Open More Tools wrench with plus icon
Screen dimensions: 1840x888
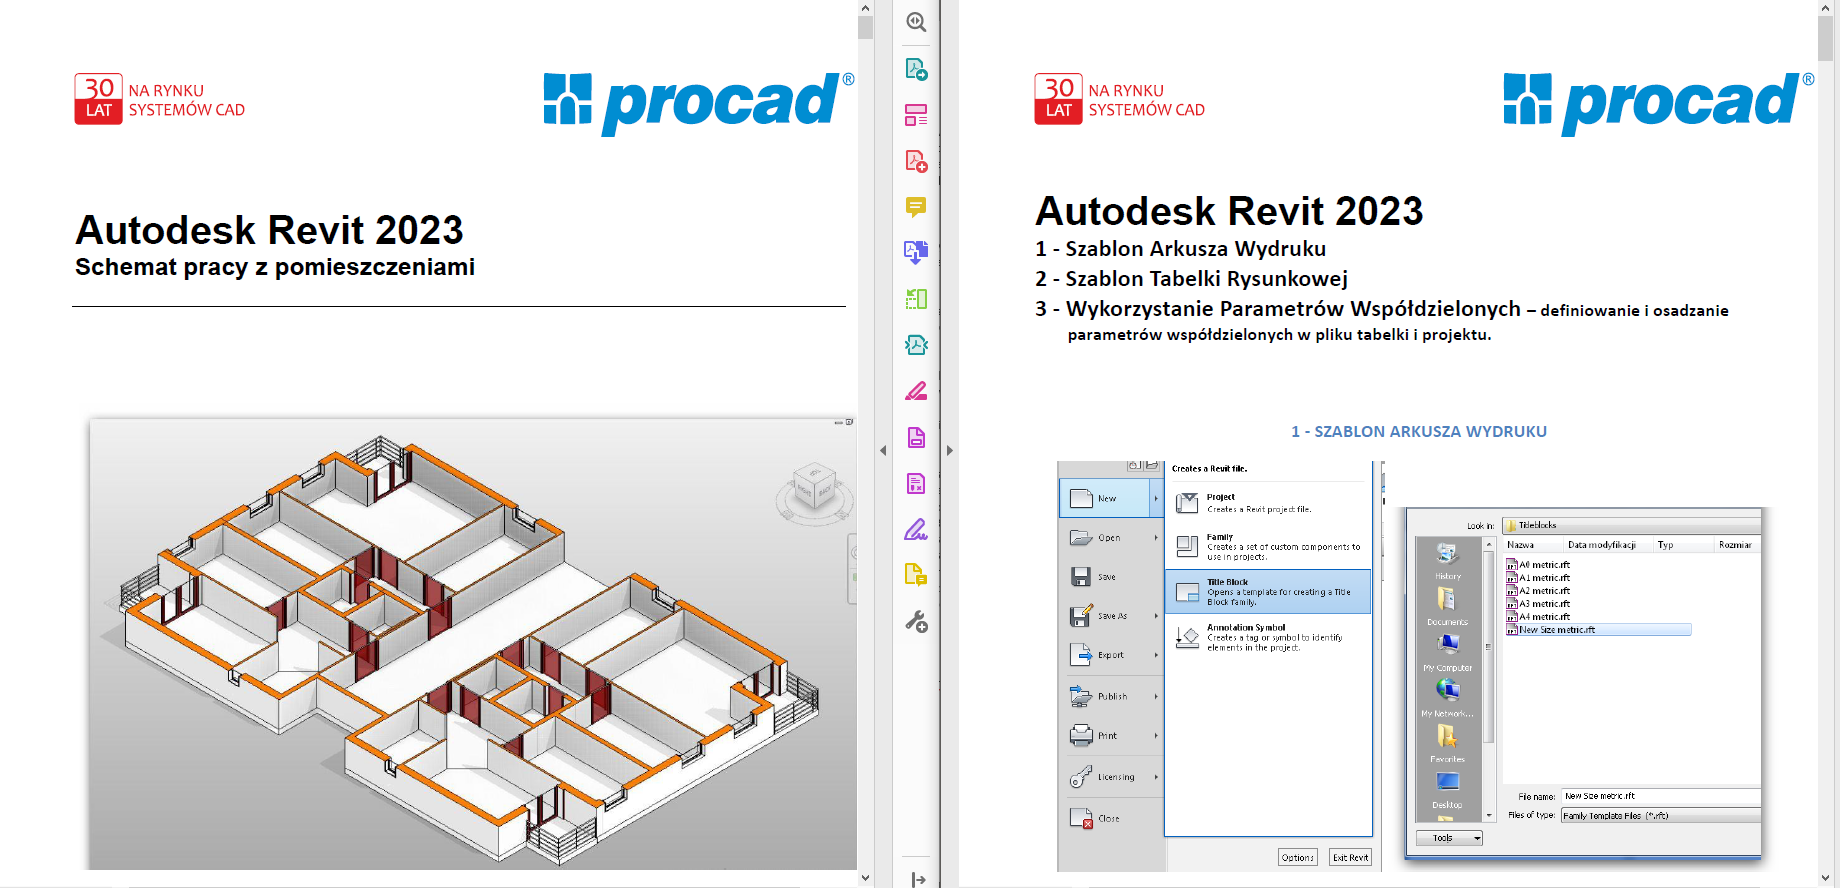point(916,622)
